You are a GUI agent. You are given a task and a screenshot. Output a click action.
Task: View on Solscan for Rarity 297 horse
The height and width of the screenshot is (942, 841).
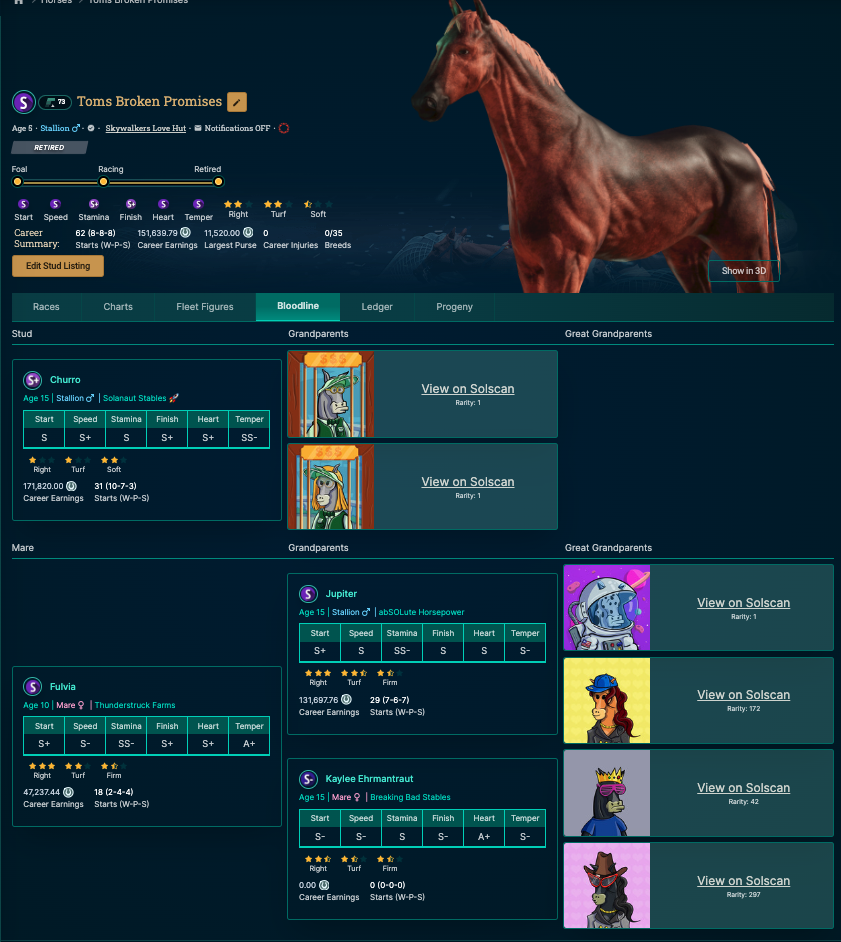click(x=744, y=881)
